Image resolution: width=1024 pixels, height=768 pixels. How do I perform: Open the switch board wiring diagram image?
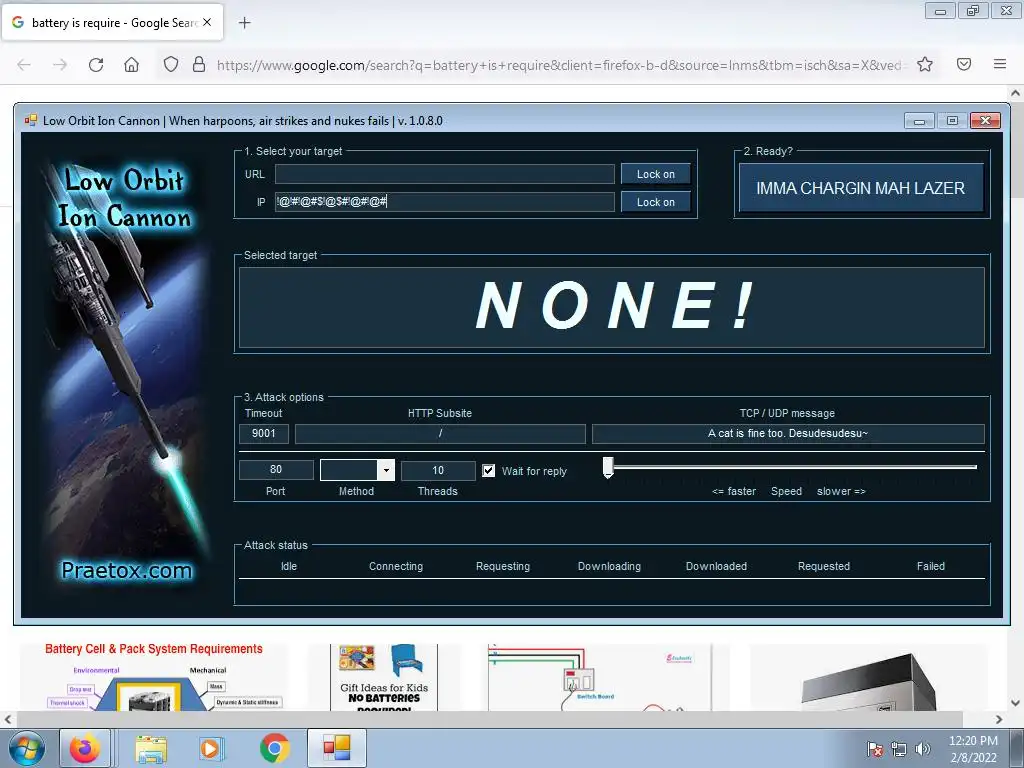(x=600, y=677)
